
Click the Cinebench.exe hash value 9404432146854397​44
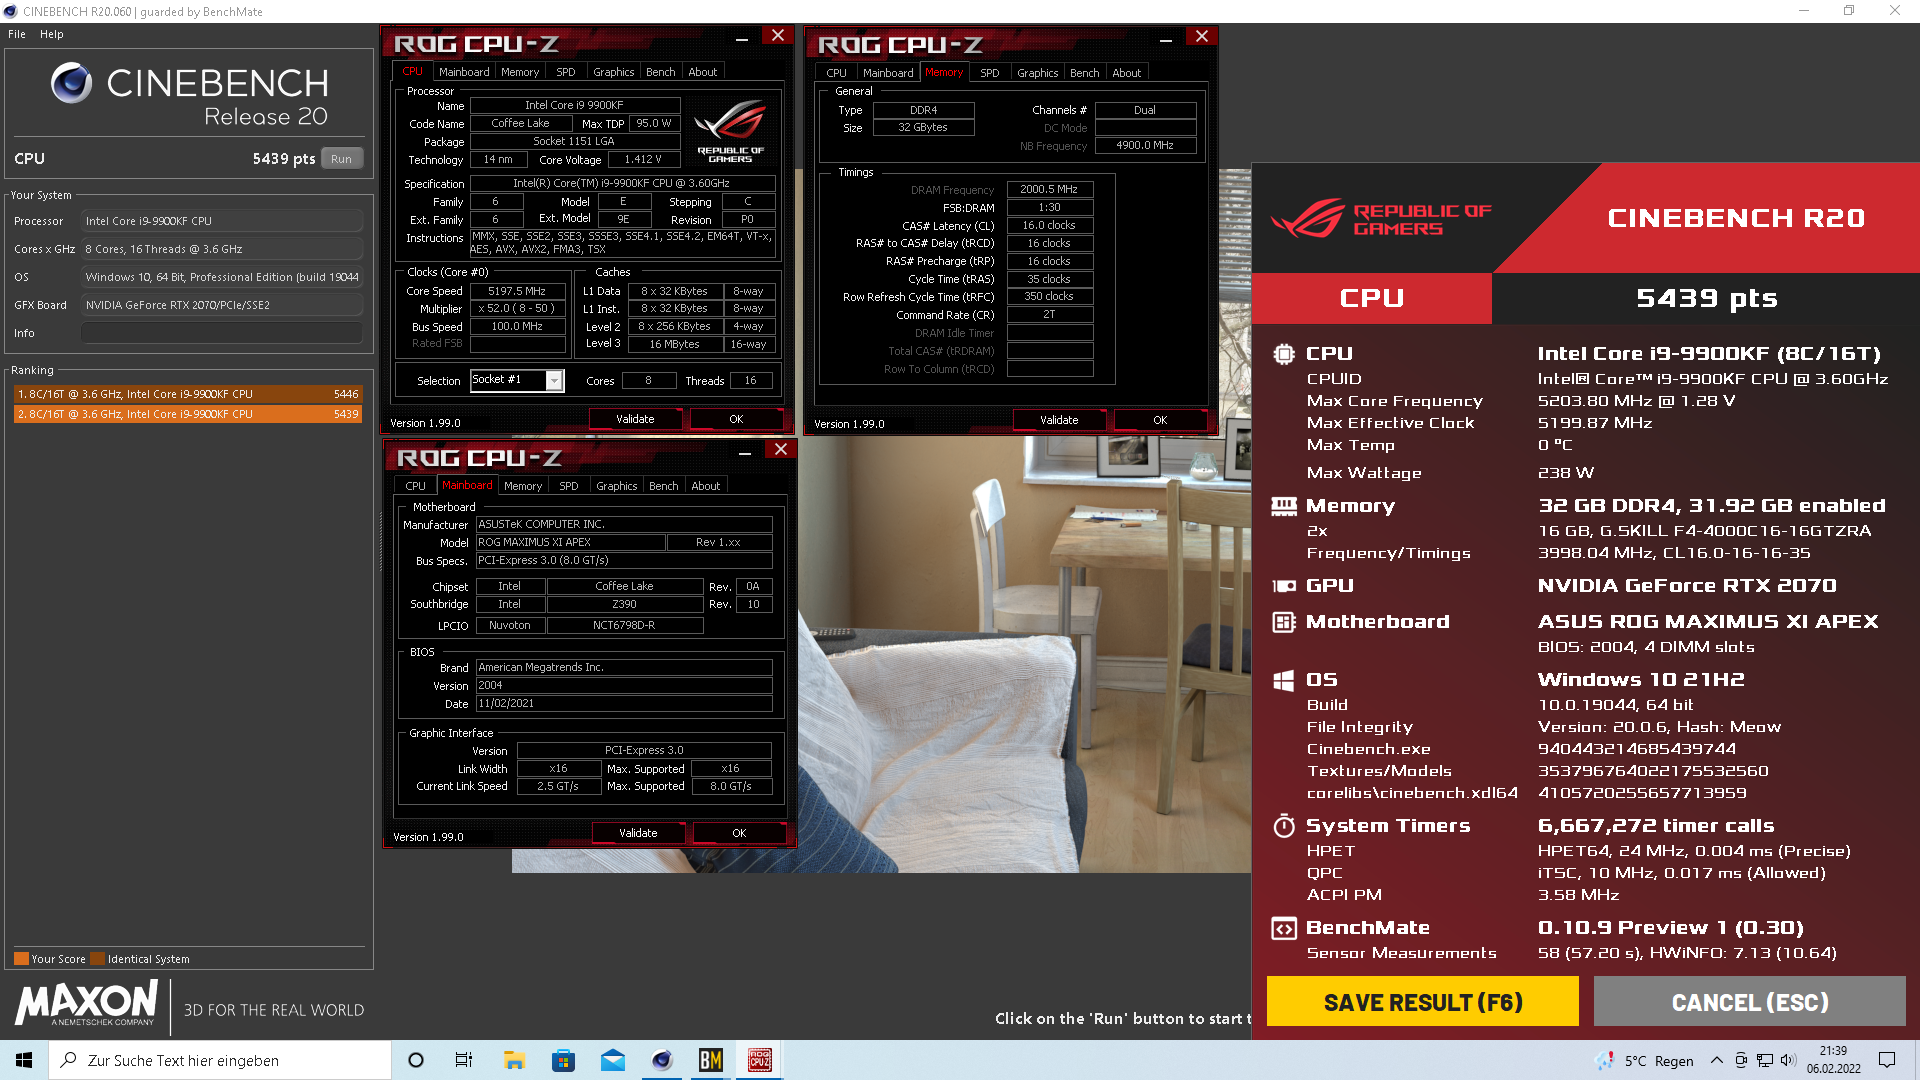[1637, 749]
